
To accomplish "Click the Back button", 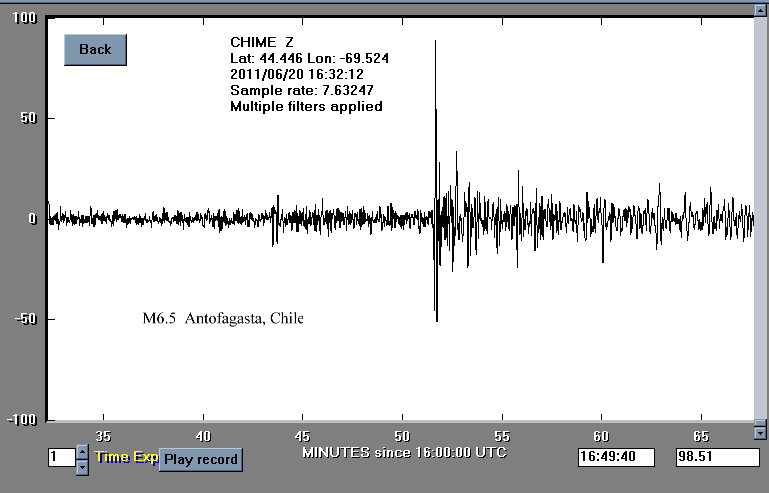I will point(95,50).
